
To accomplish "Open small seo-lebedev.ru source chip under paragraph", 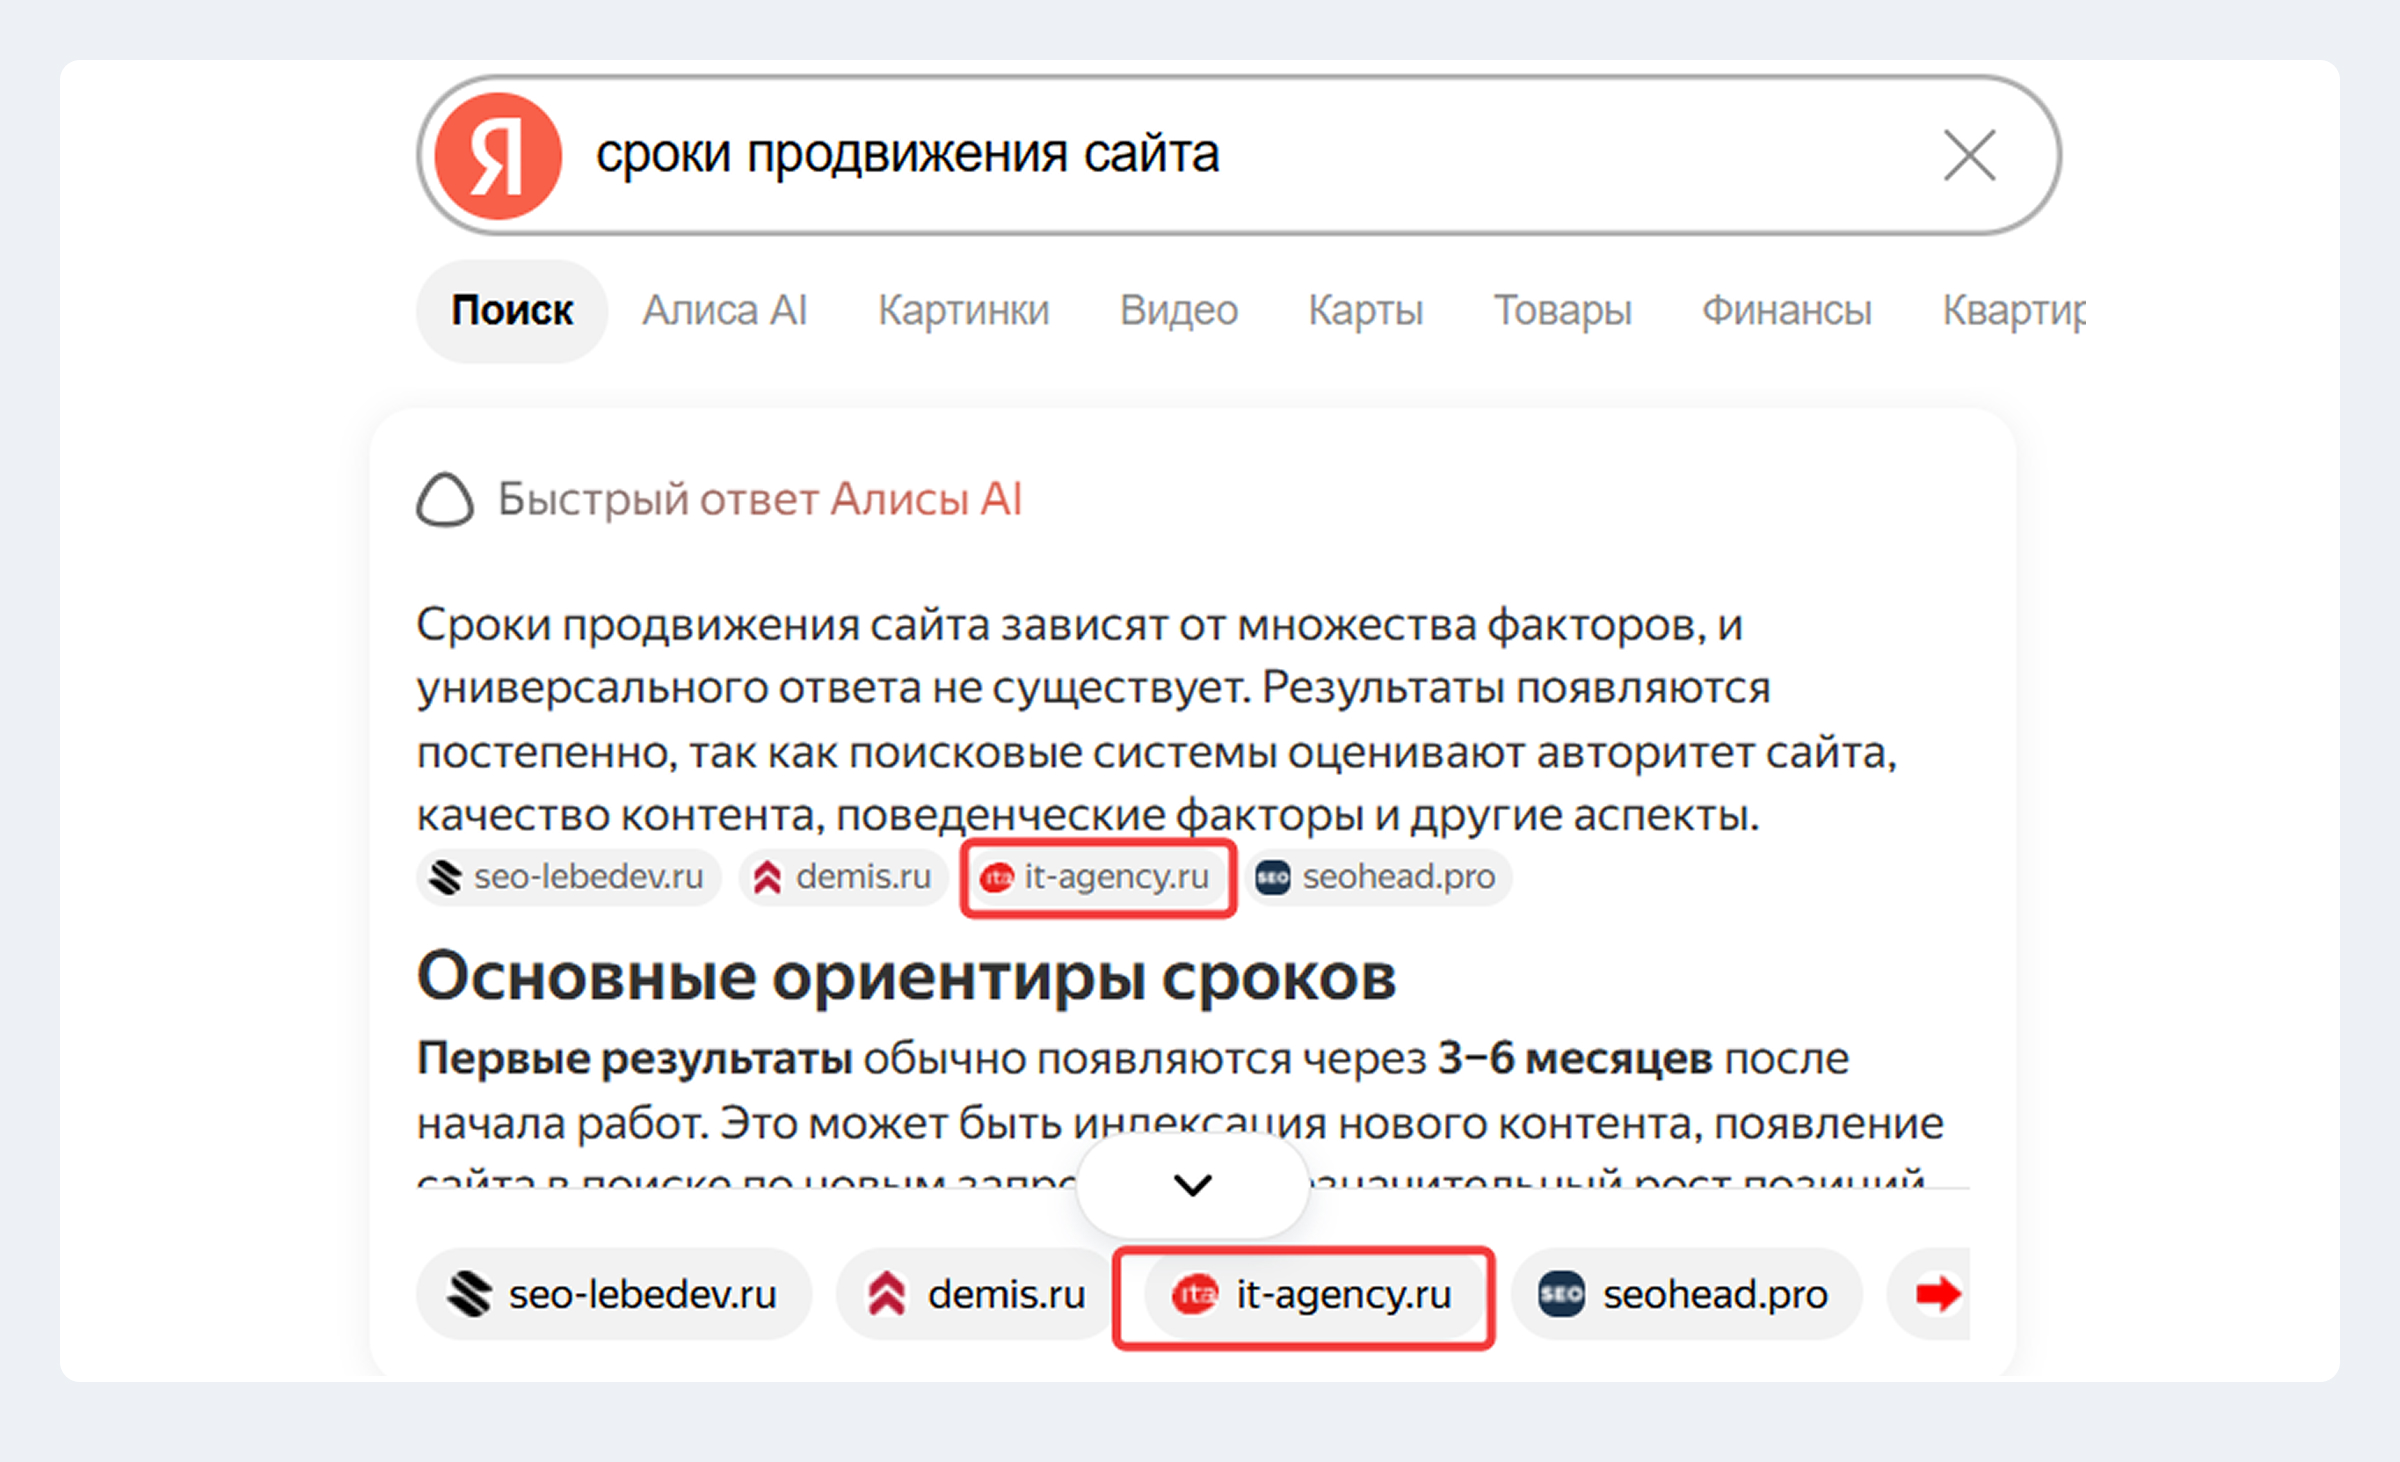I will click(568, 877).
